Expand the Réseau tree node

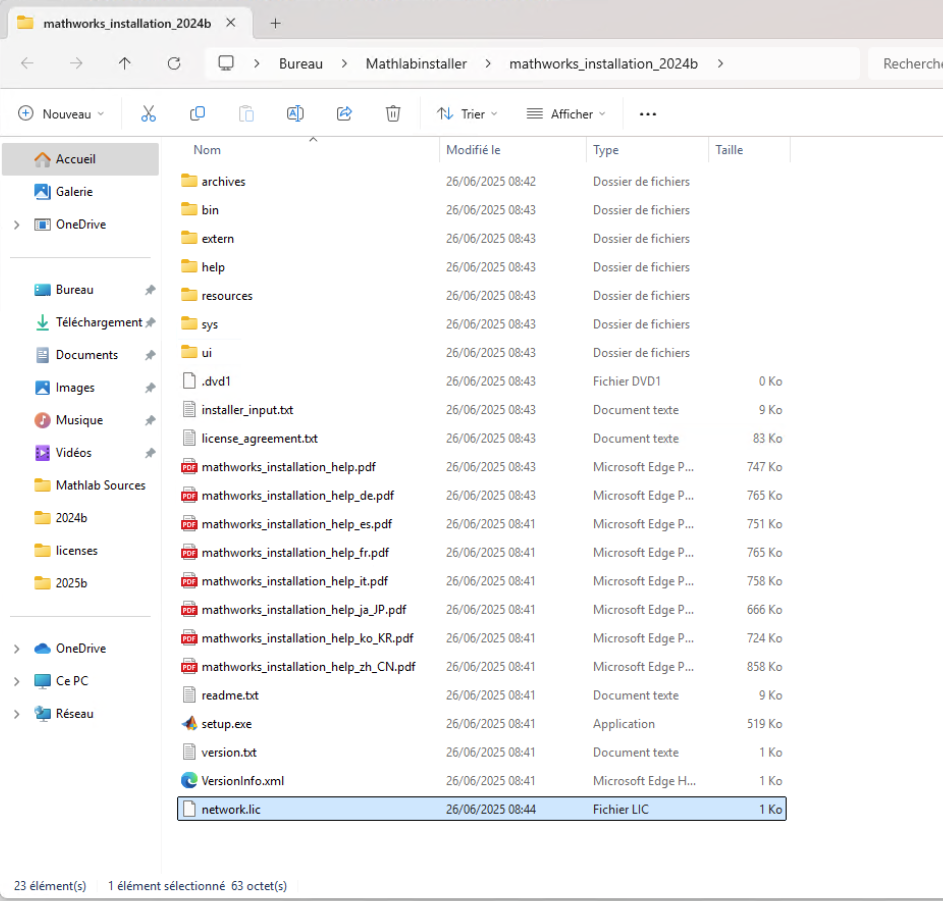coord(17,713)
